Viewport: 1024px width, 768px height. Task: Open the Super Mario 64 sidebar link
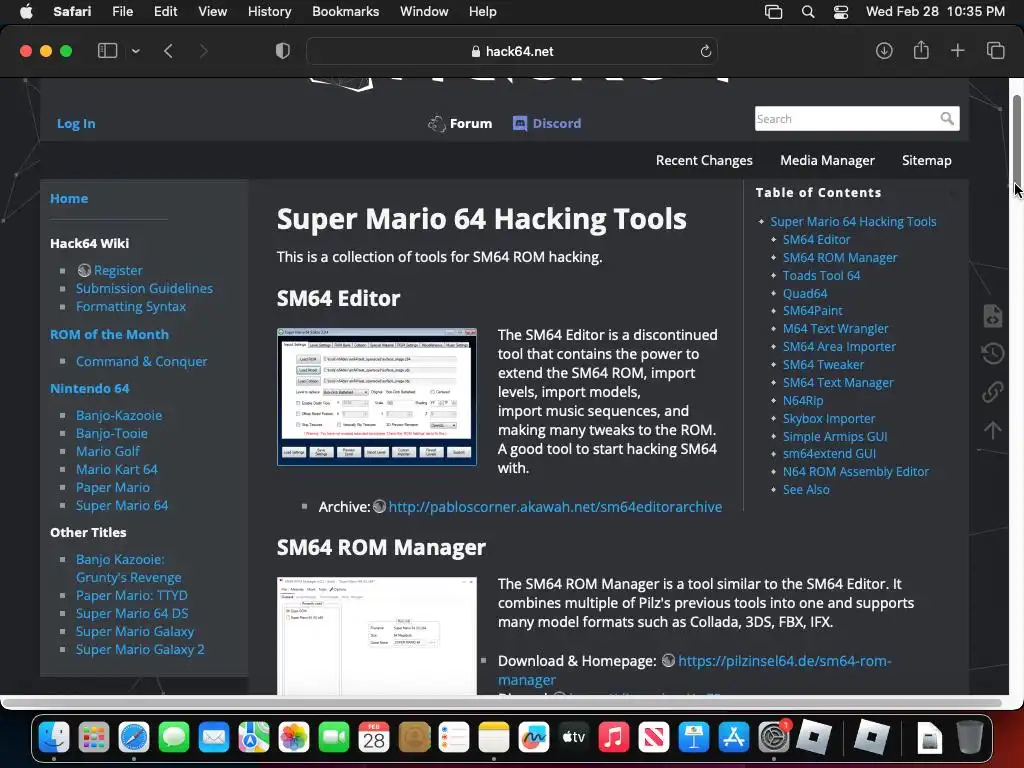click(x=121, y=505)
